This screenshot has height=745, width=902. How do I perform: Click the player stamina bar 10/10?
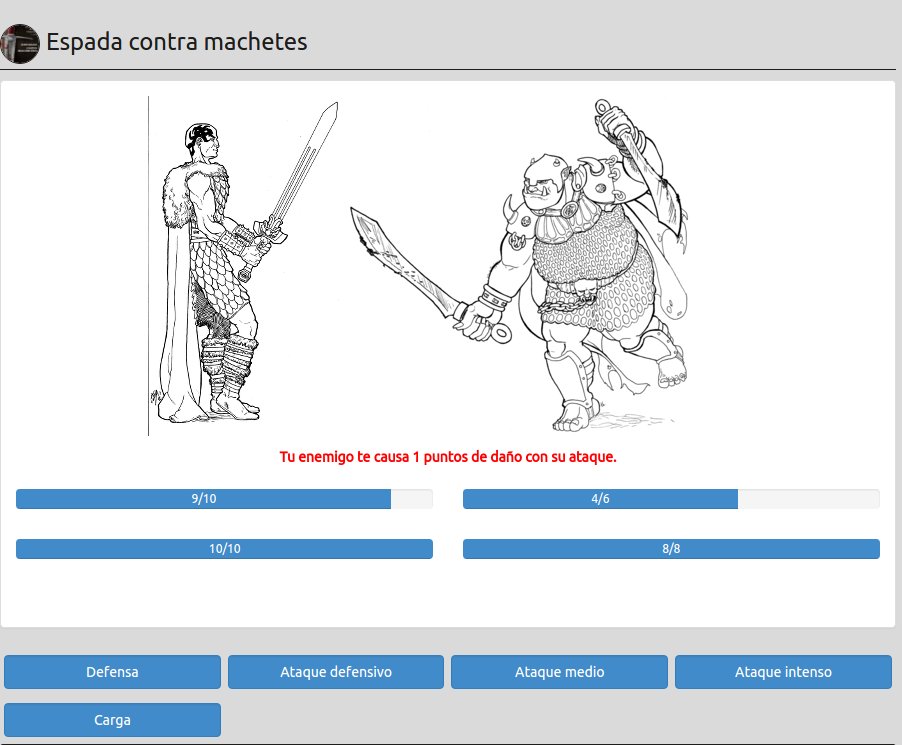(224, 549)
